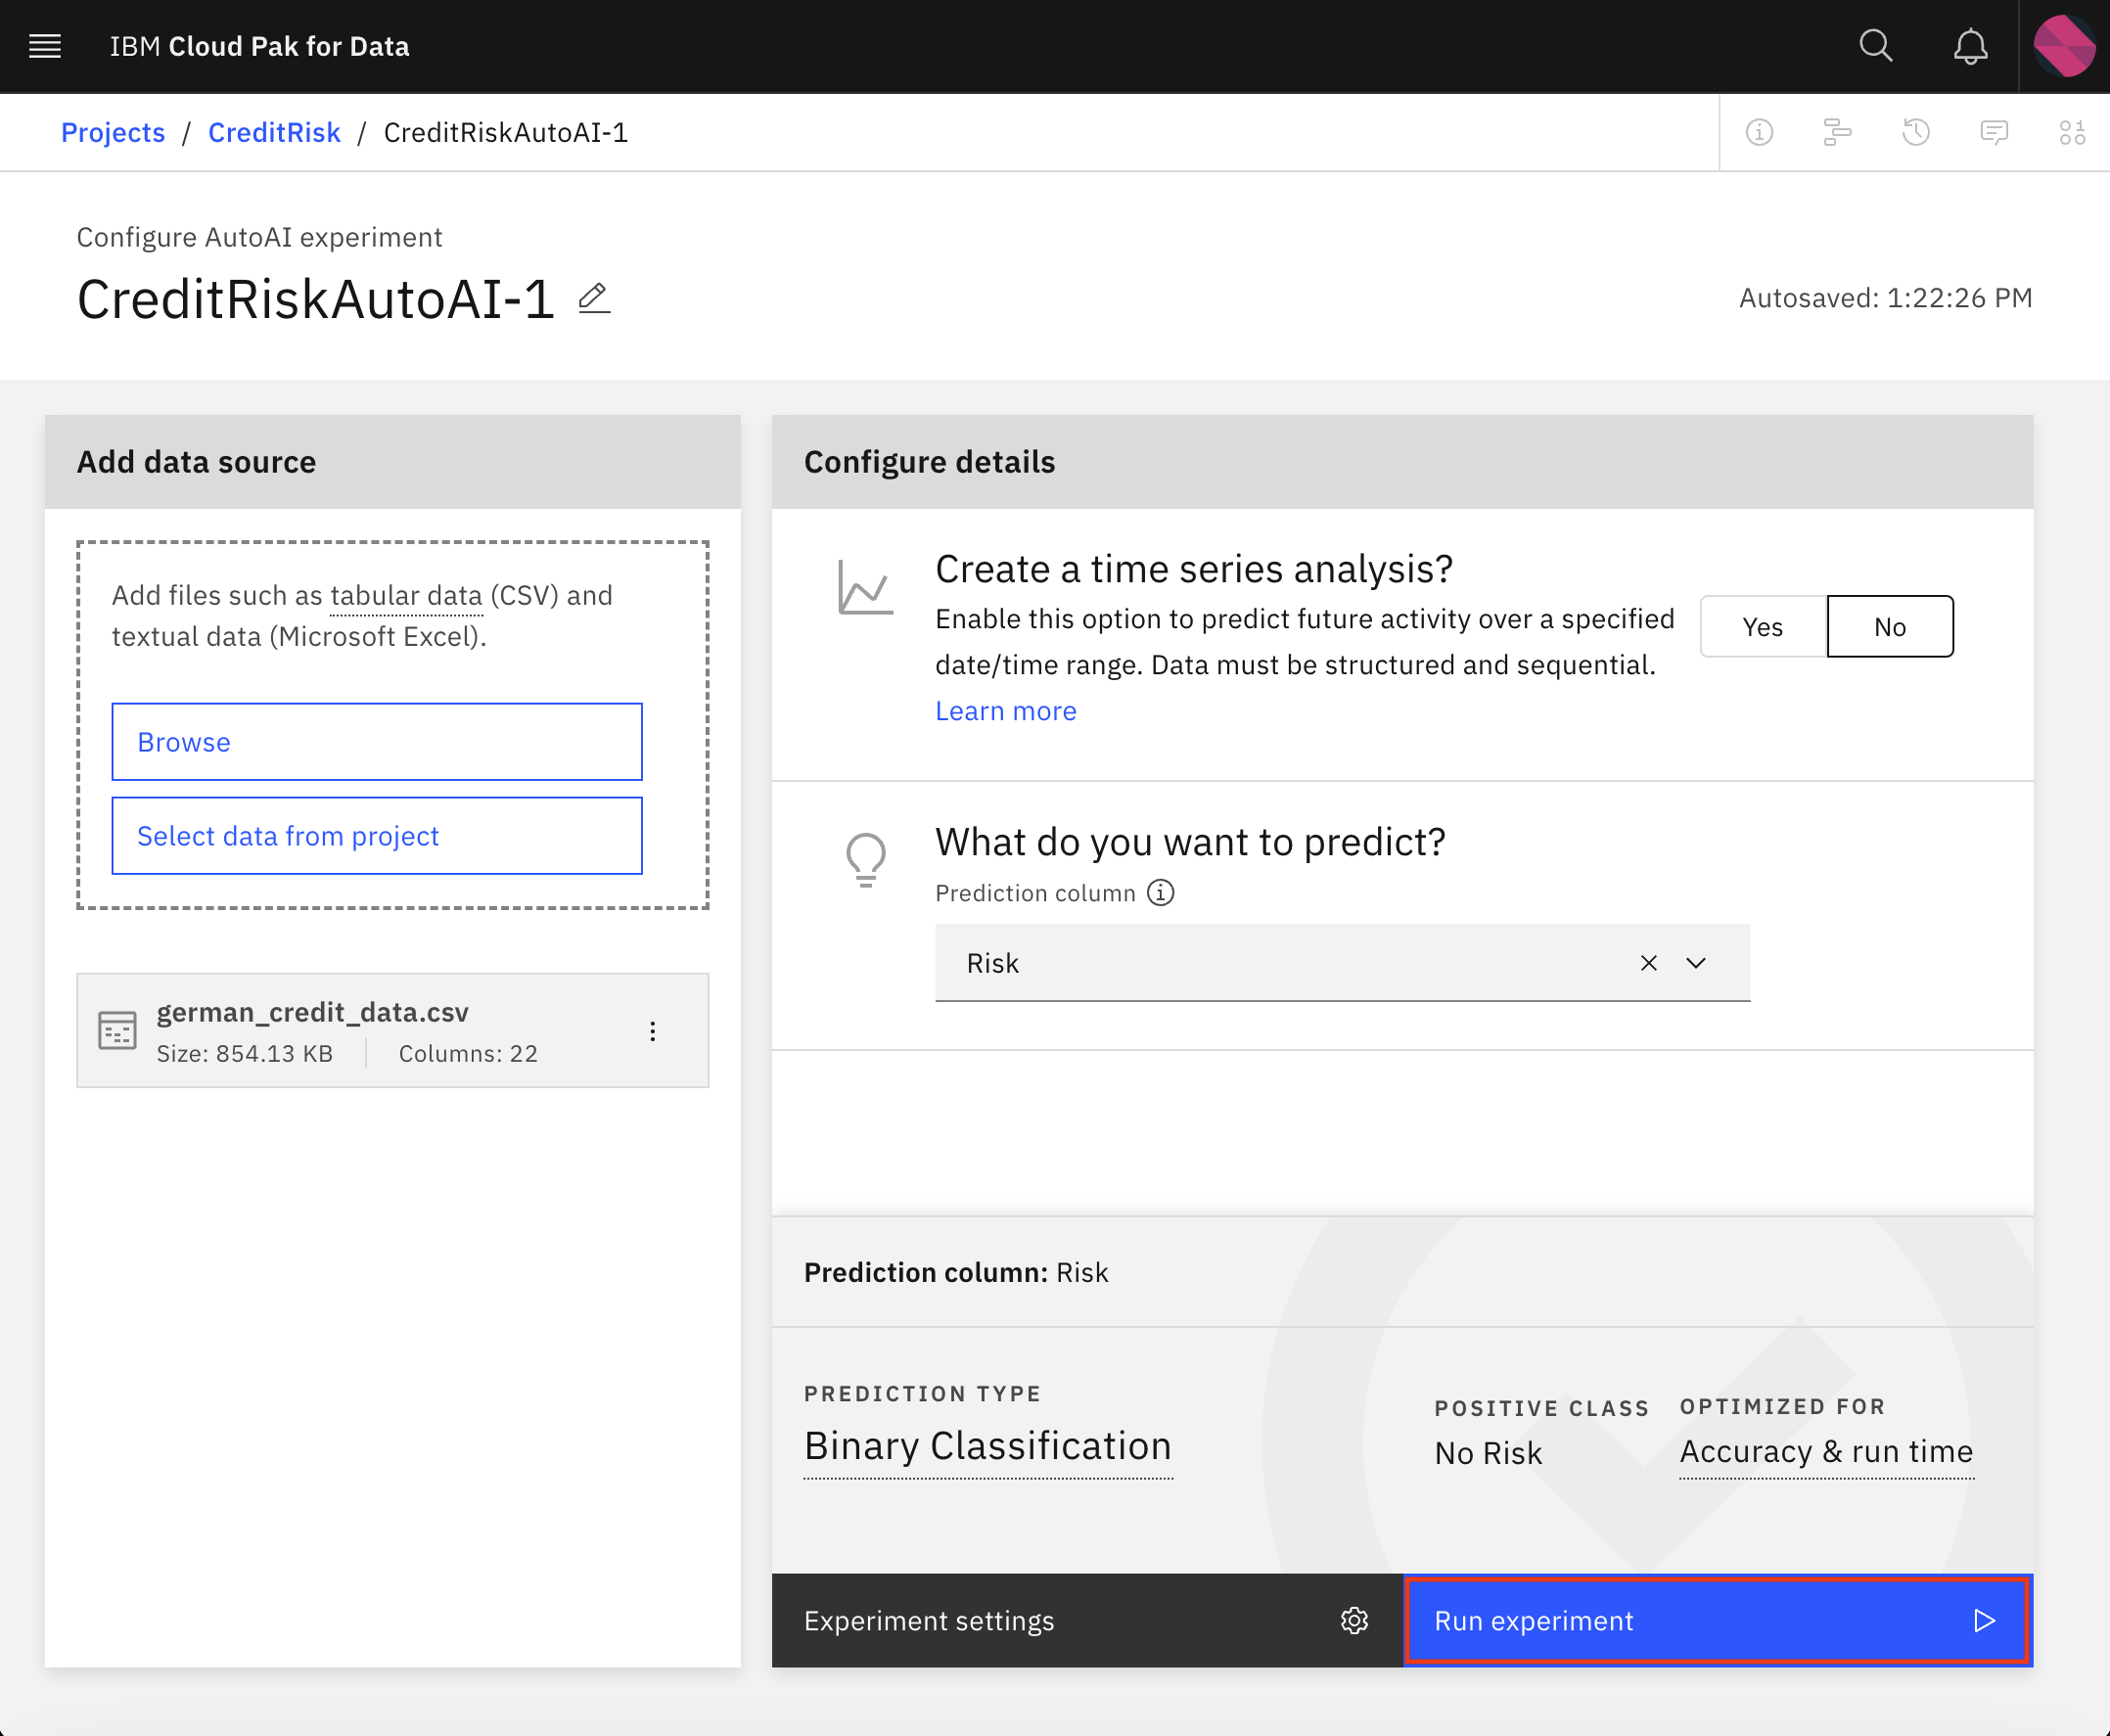Expand the prediction column dropdown chevron
Image resolution: width=2110 pixels, height=1736 pixels.
(1696, 963)
